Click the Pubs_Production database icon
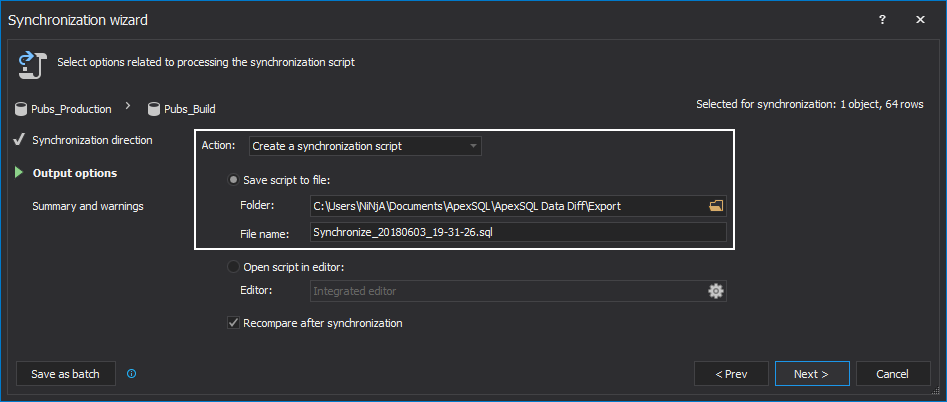The height and width of the screenshot is (402, 947). tap(23, 109)
